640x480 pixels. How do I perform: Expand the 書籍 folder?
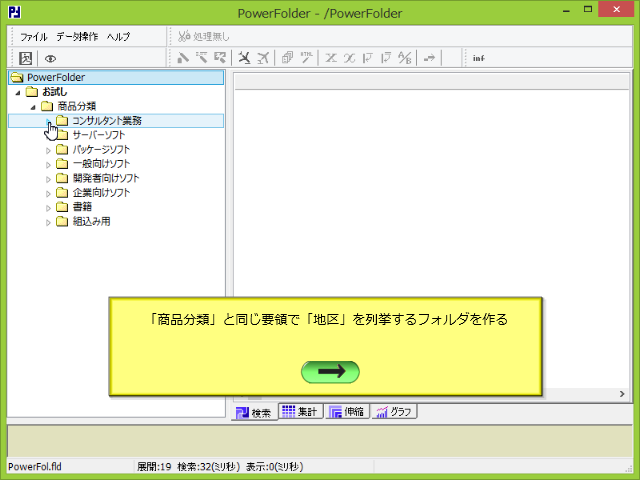(x=48, y=208)
